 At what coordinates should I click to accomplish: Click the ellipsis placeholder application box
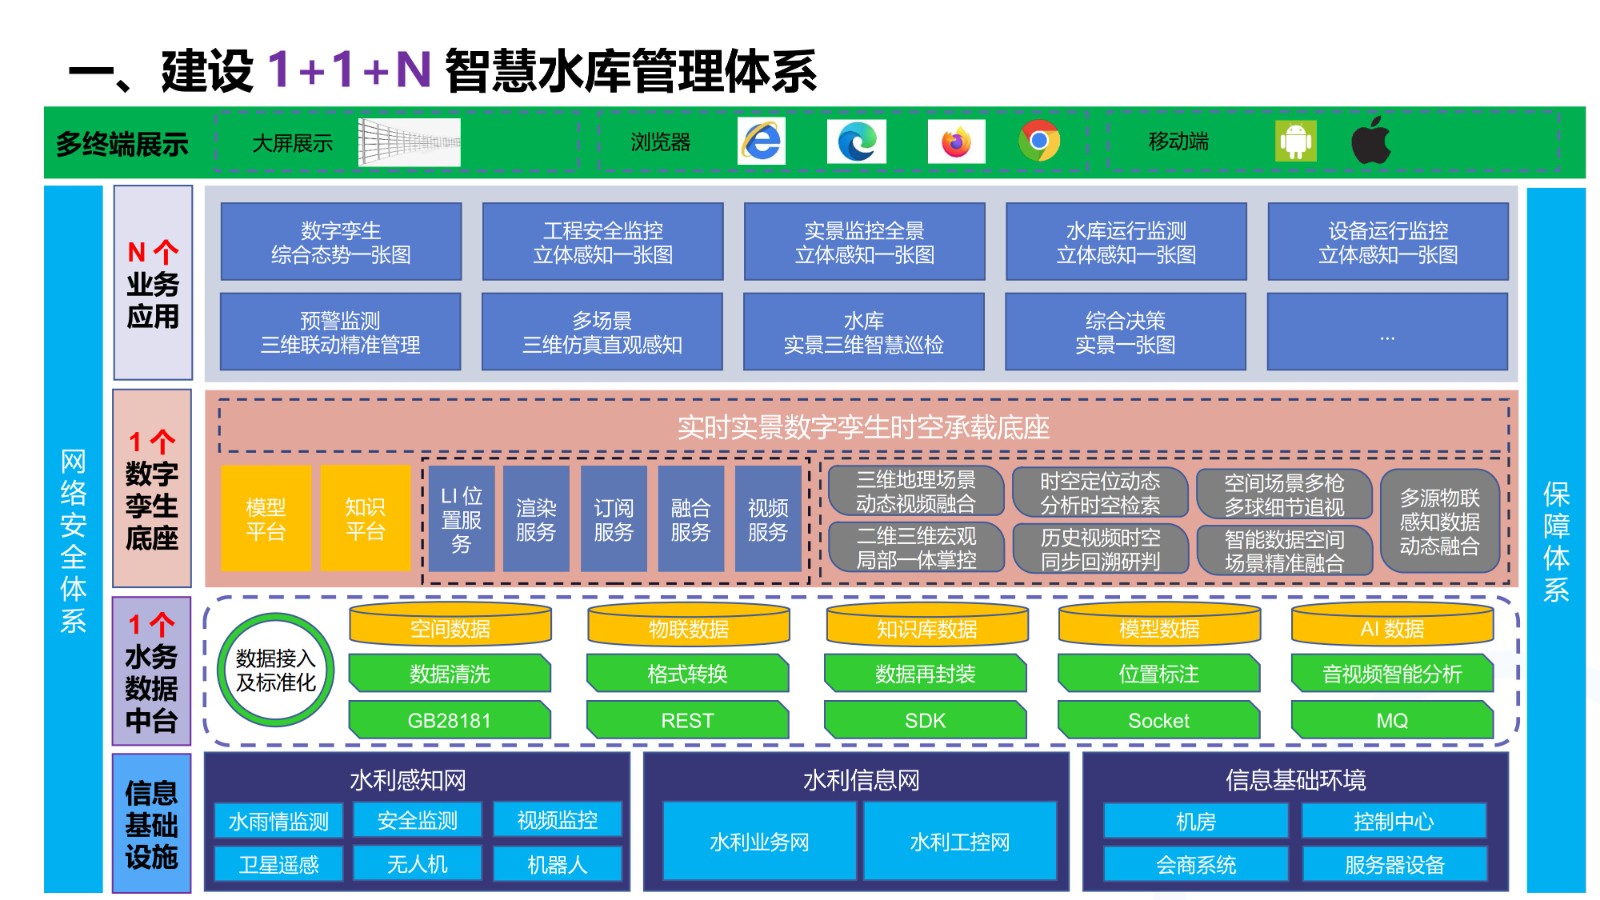(x=1388, y=332)
